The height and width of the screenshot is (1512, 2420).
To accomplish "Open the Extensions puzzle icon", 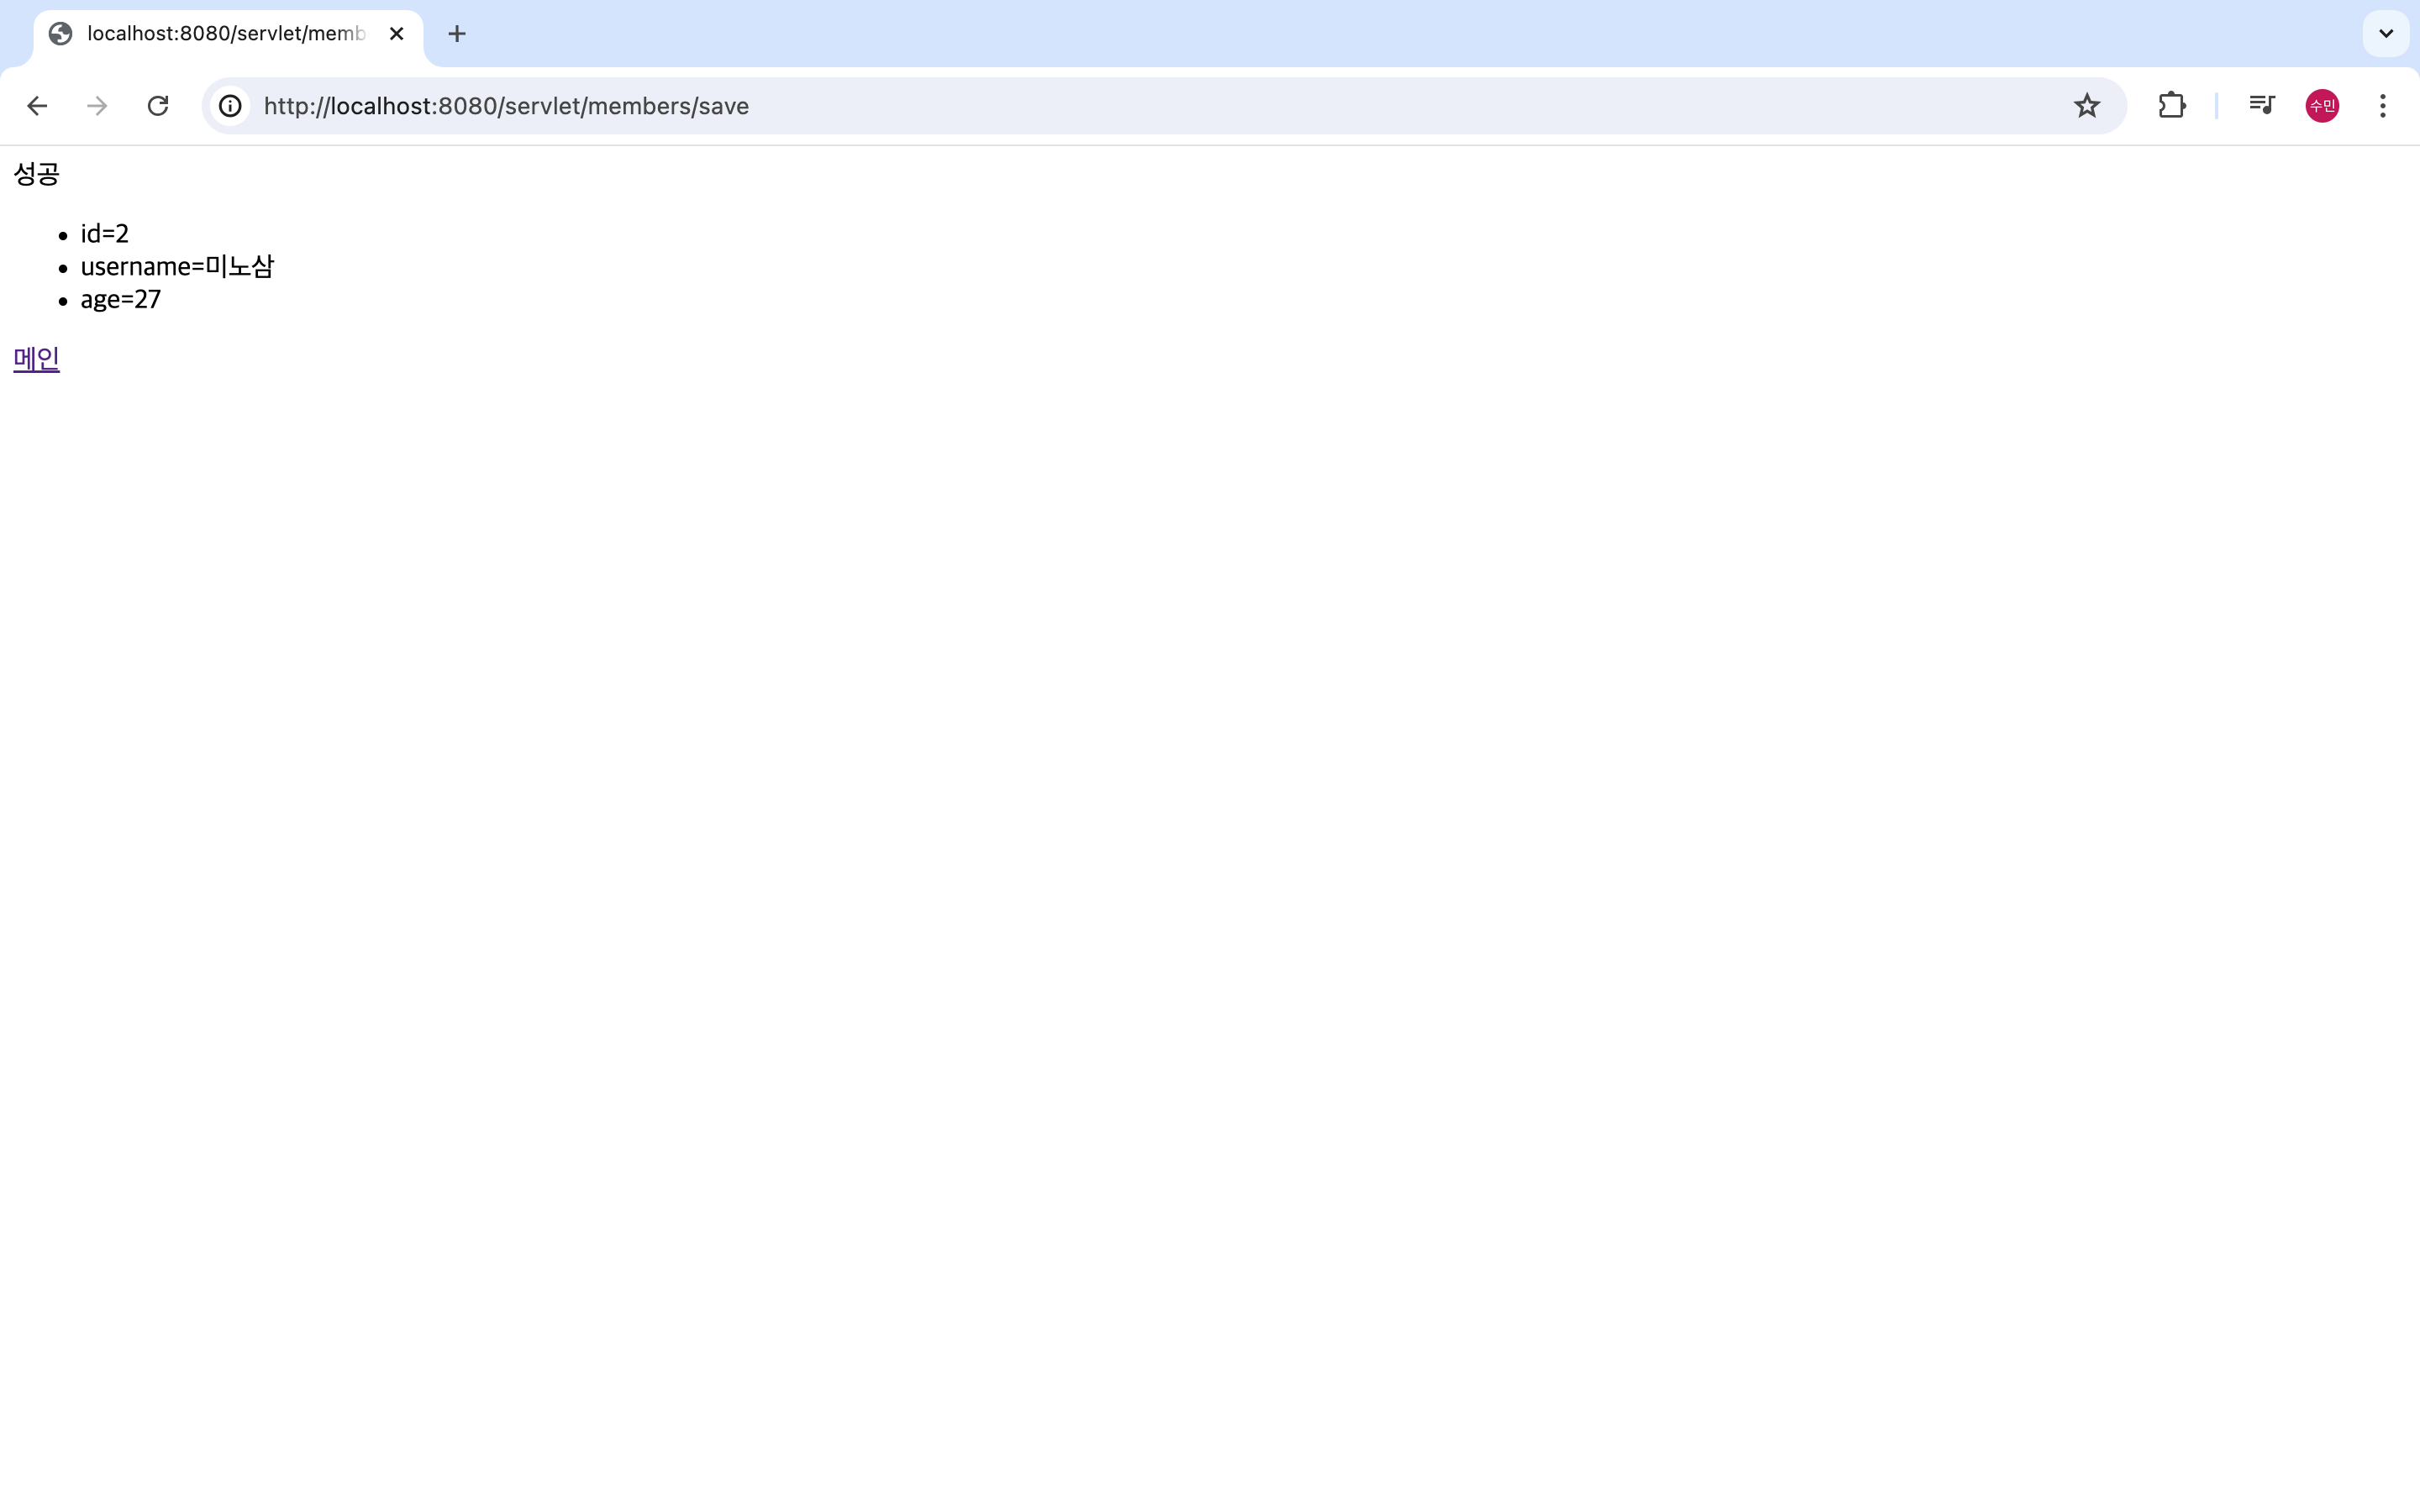I will 2171,106.
